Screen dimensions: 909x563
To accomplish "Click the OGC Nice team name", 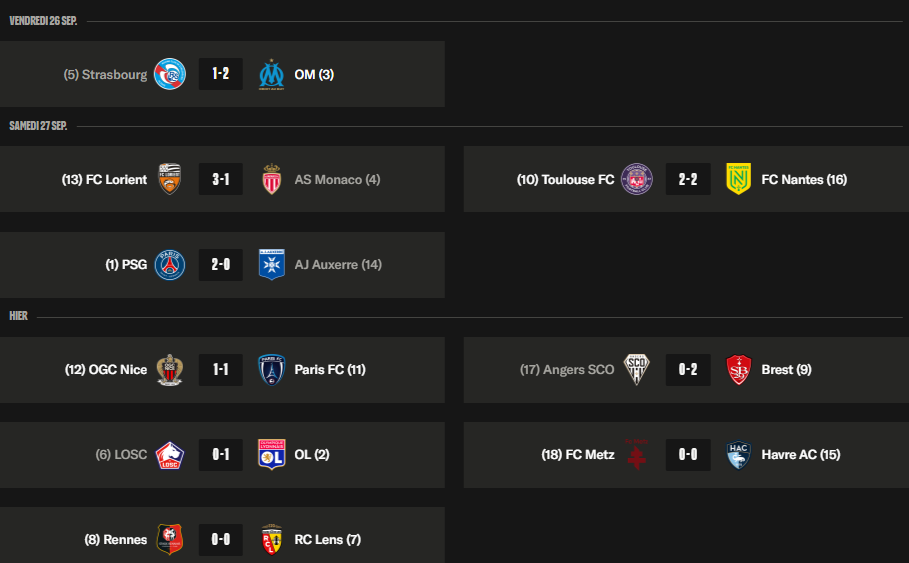I will pyautogui.click(x=106, y=370).
